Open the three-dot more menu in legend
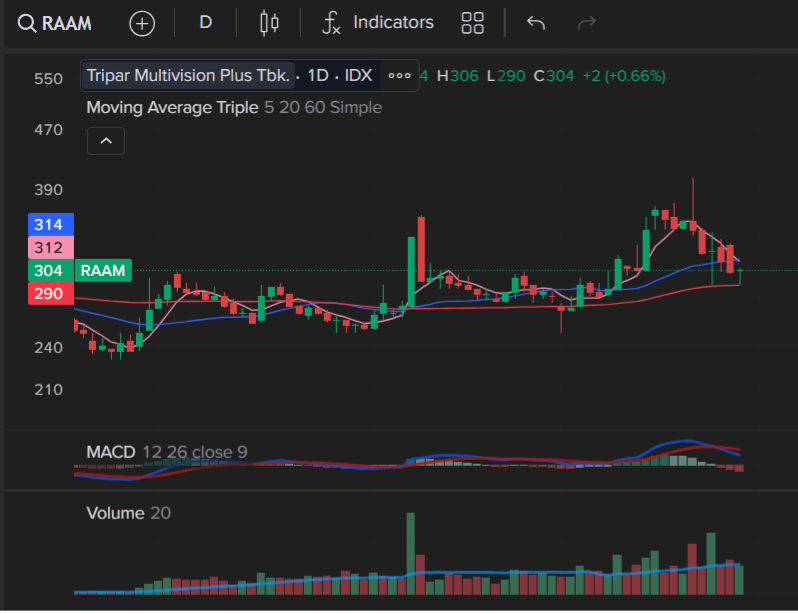798x614 pixels. pyautogui.click(x=400, y=76)
